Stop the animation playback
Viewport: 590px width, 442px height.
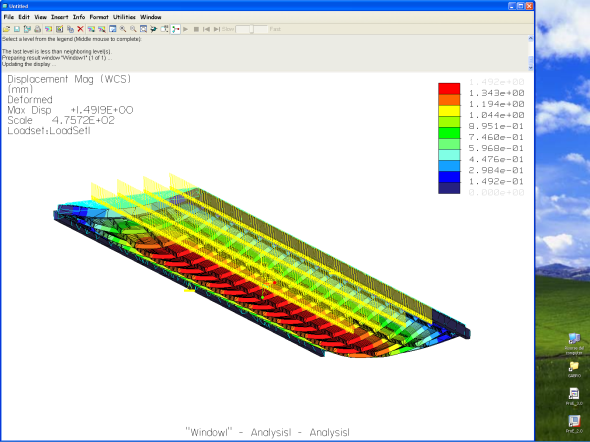[196, 29]
